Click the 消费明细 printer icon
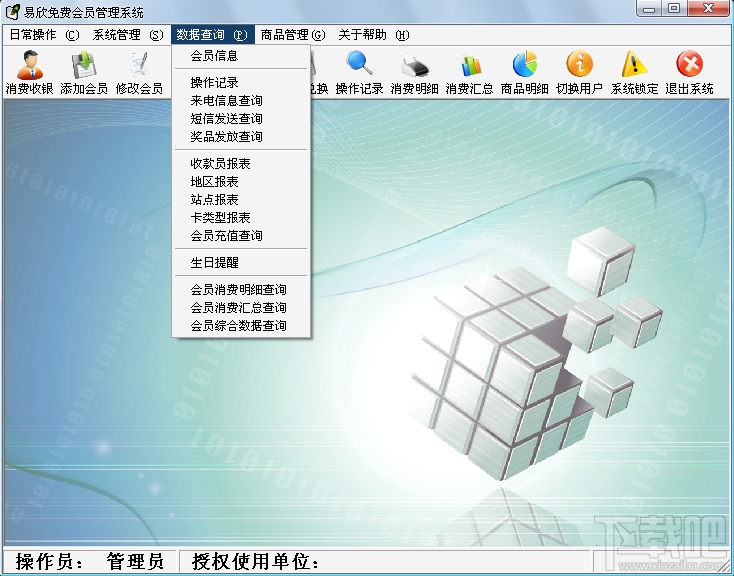Image resolution: width=734 pixels, height=576 pixels. 415,72
